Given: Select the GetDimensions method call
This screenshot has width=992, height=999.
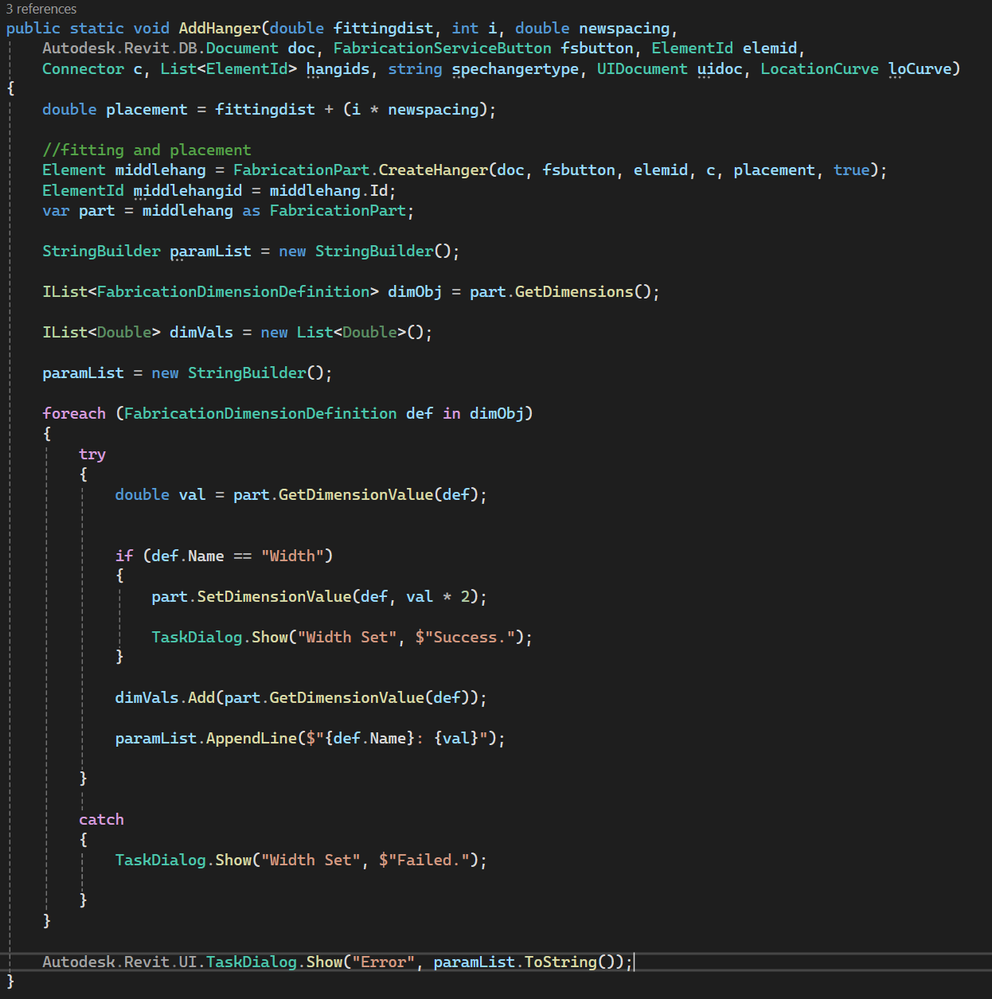Looking at the screenshot, I should (x=574, y=292).
